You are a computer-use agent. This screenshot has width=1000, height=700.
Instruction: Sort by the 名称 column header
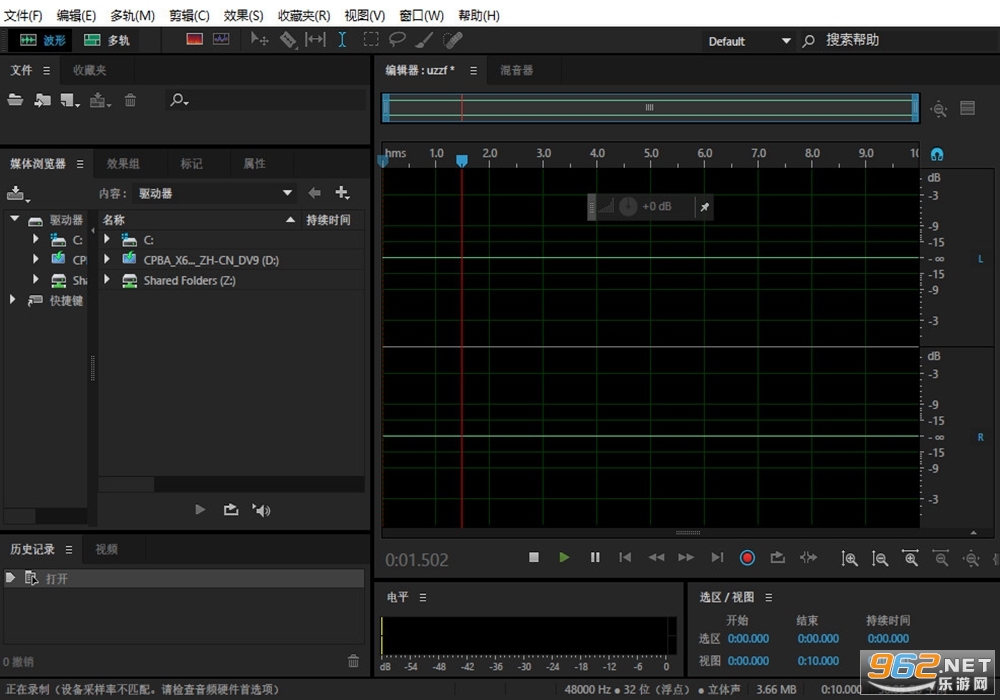coord(198,220)
